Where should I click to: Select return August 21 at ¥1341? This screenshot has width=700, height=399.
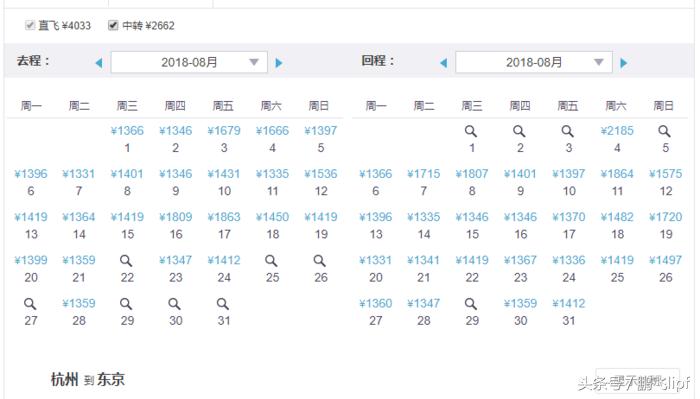click(424, 260)
